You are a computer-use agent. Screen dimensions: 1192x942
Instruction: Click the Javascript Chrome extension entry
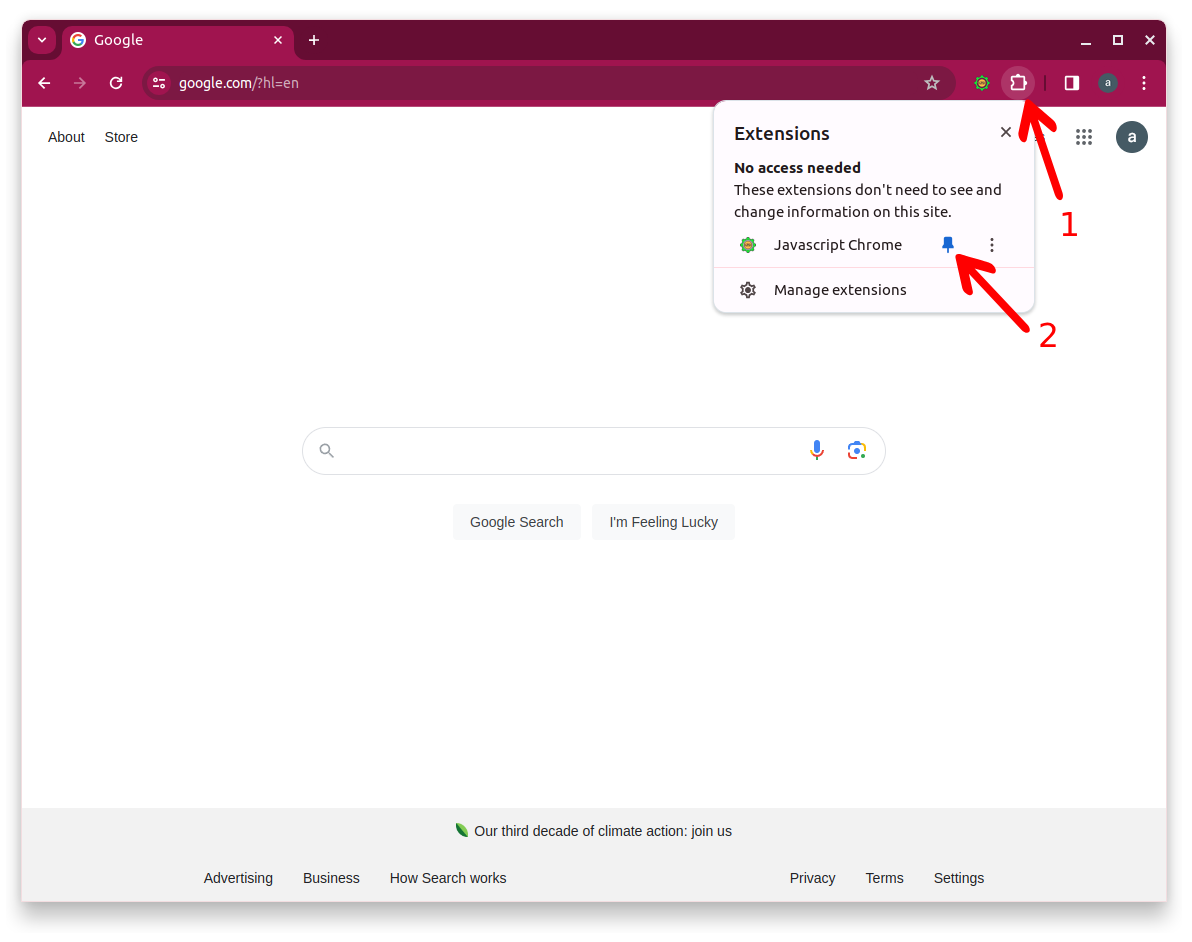pyautogui.click(x=837, y=245)
